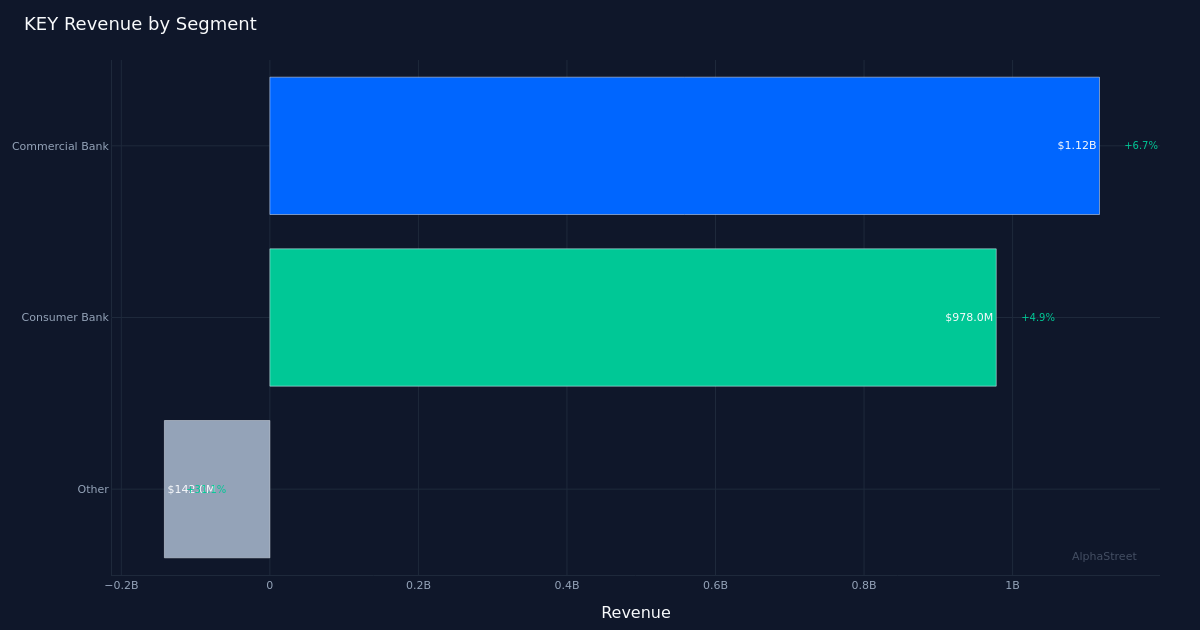Click the Consumer Bank axis label
Screen dimensions: 1200x630
(x=64, y=317)
